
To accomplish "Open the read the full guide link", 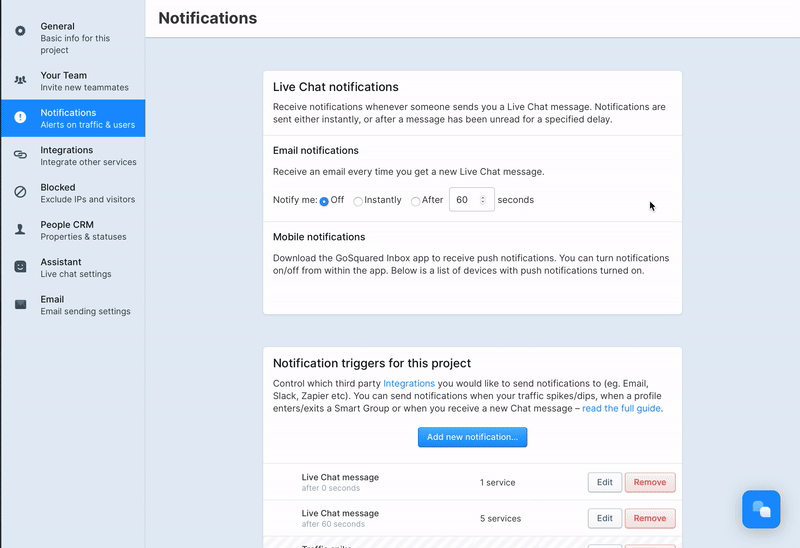I will pyautogui.click(x=621, y=408).
